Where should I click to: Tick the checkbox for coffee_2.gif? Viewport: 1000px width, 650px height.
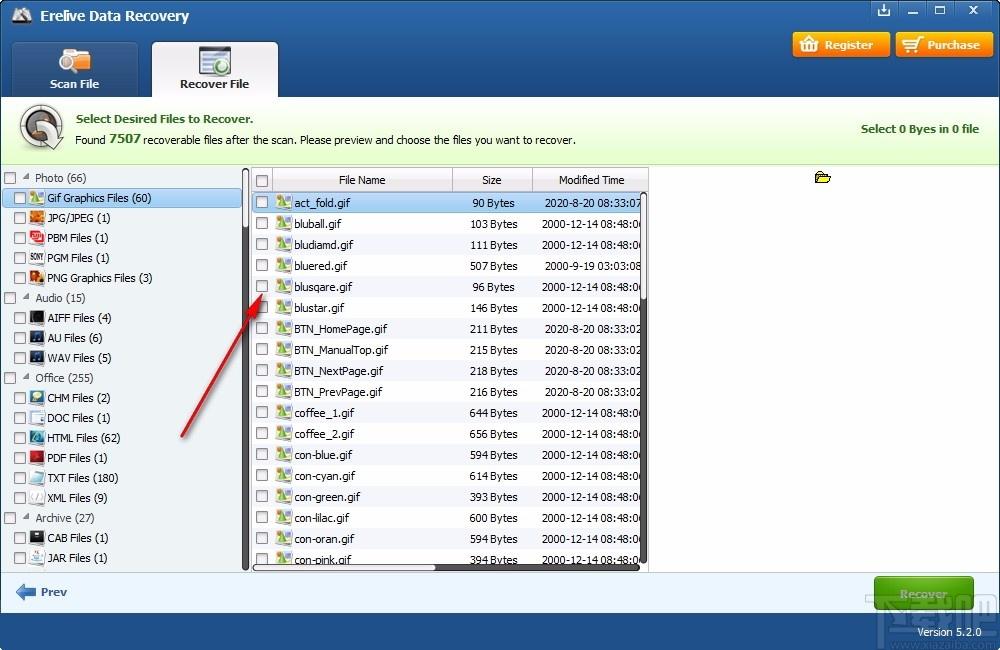262,434
